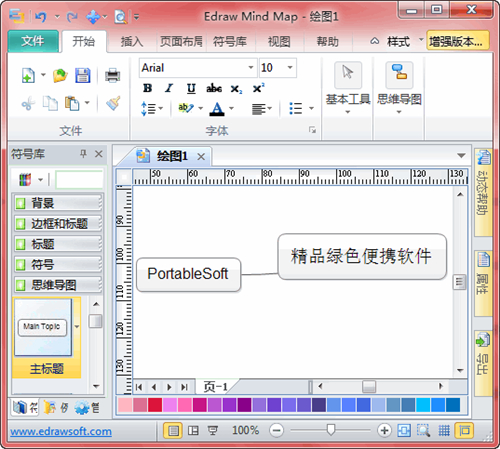
Task: Toggle Italic formatting
Action: 169,88
